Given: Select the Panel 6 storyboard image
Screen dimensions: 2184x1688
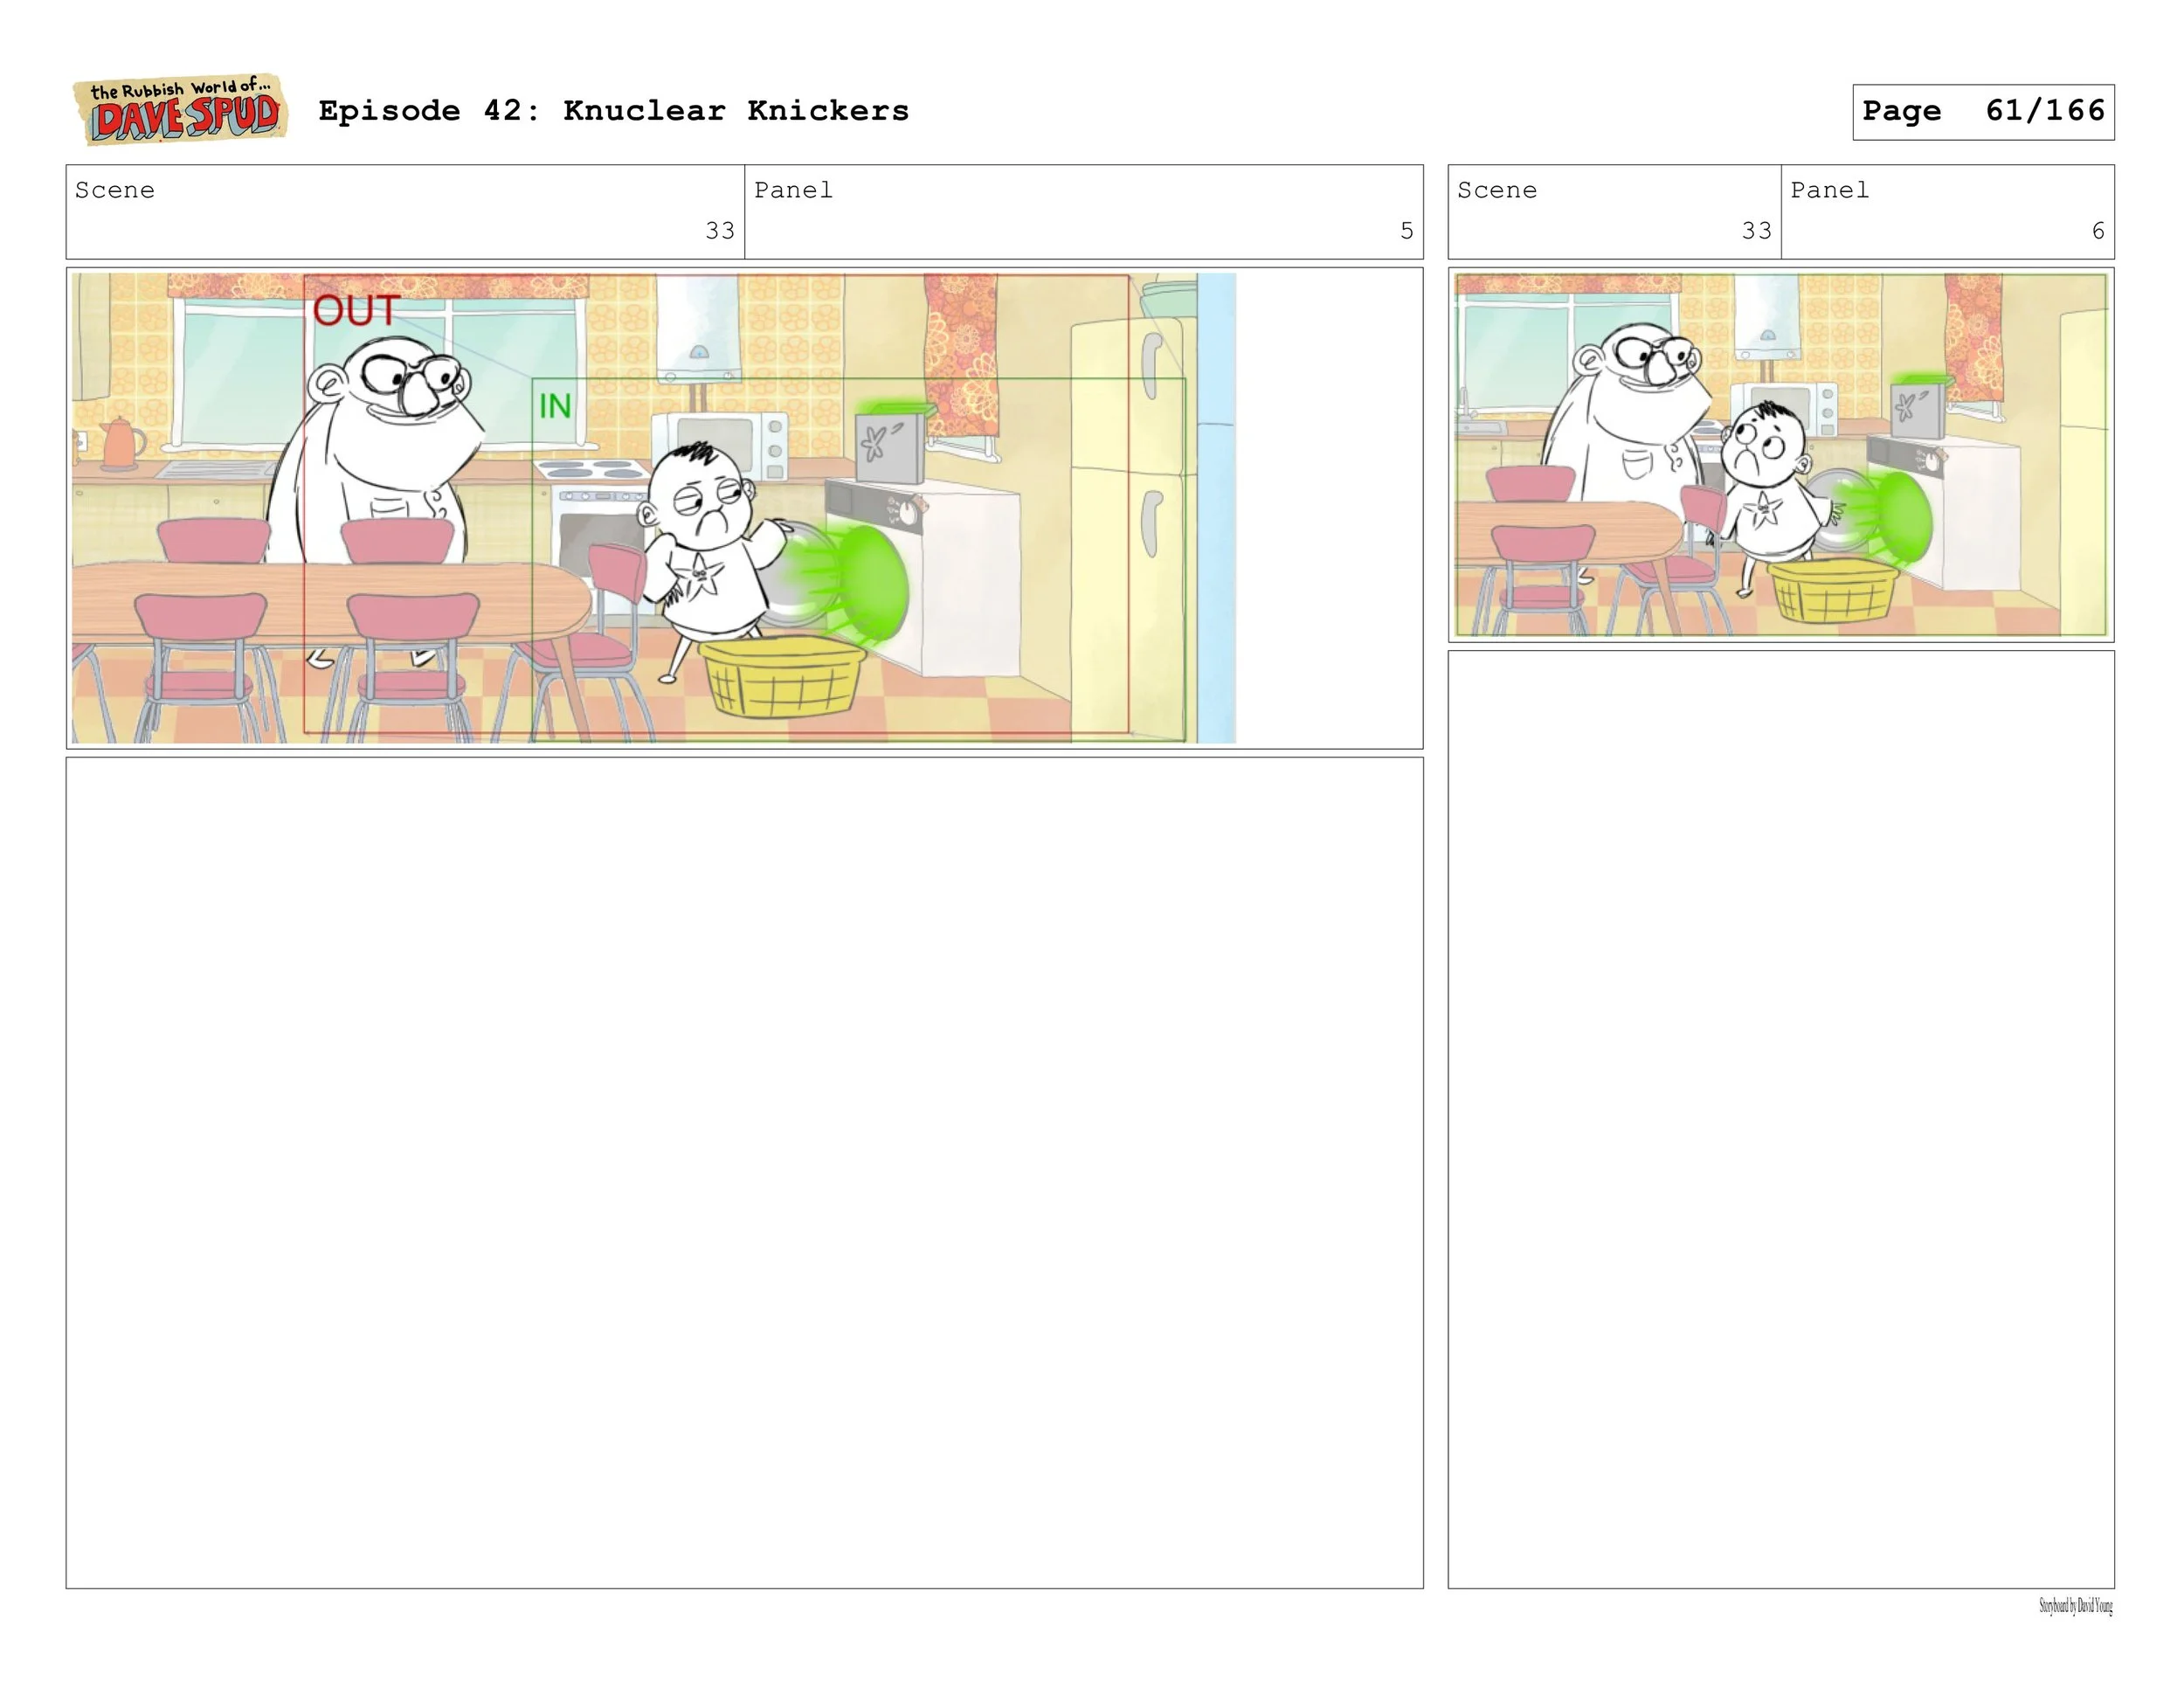Looking at the screenshot, I should [x=1780, y=455].
